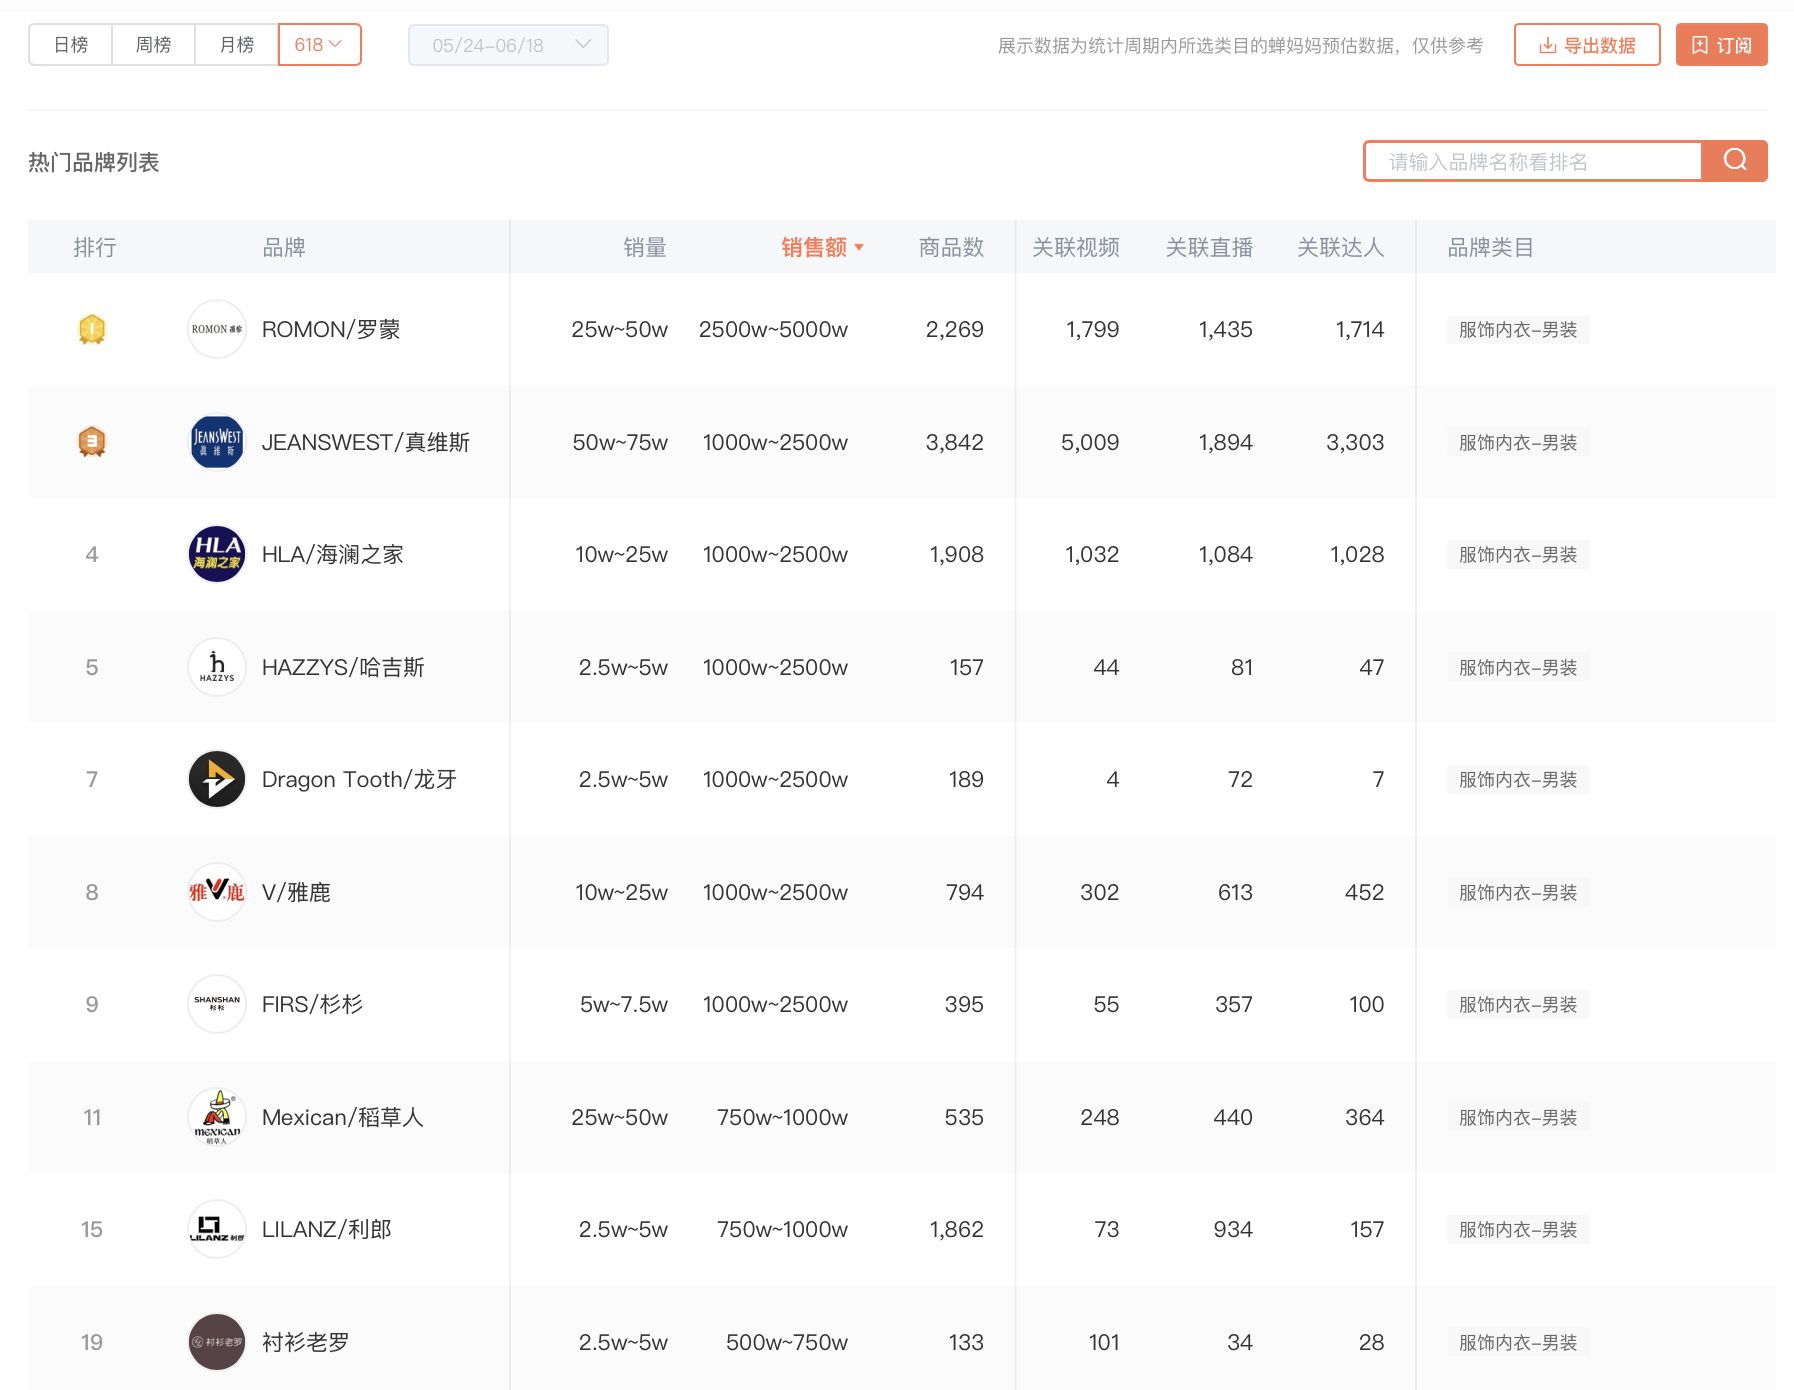The height and width of the screenshot is (1390, 1794).
Task: Click the HAZZYS brand logo
Action: (x=217, y=667)
